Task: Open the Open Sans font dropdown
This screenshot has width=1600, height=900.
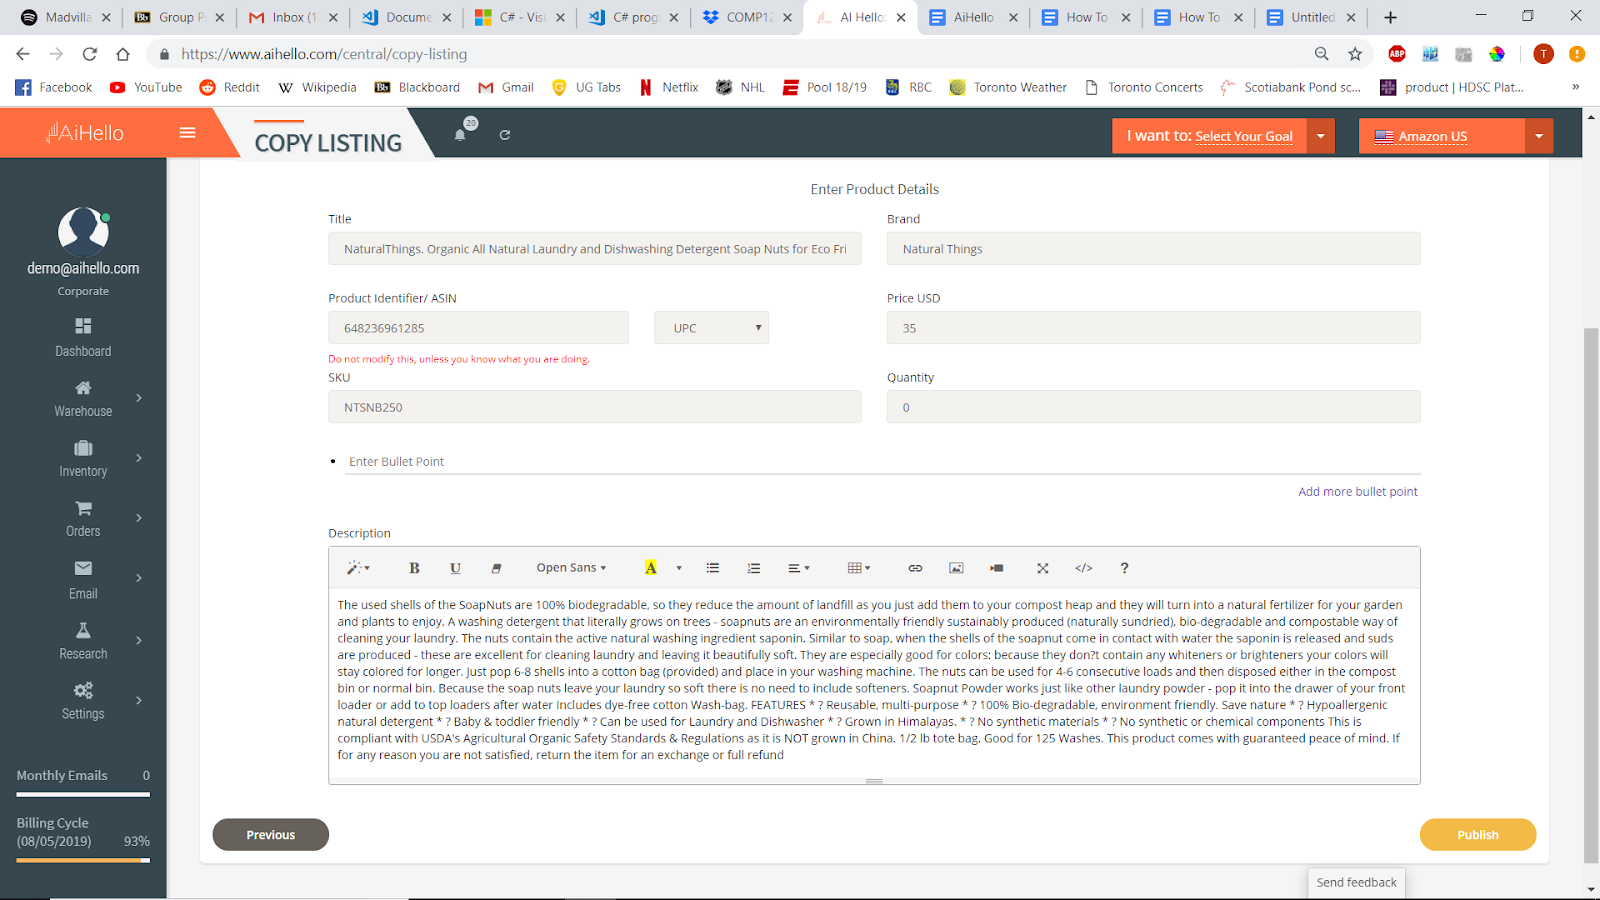Action: tap(571, 568)
